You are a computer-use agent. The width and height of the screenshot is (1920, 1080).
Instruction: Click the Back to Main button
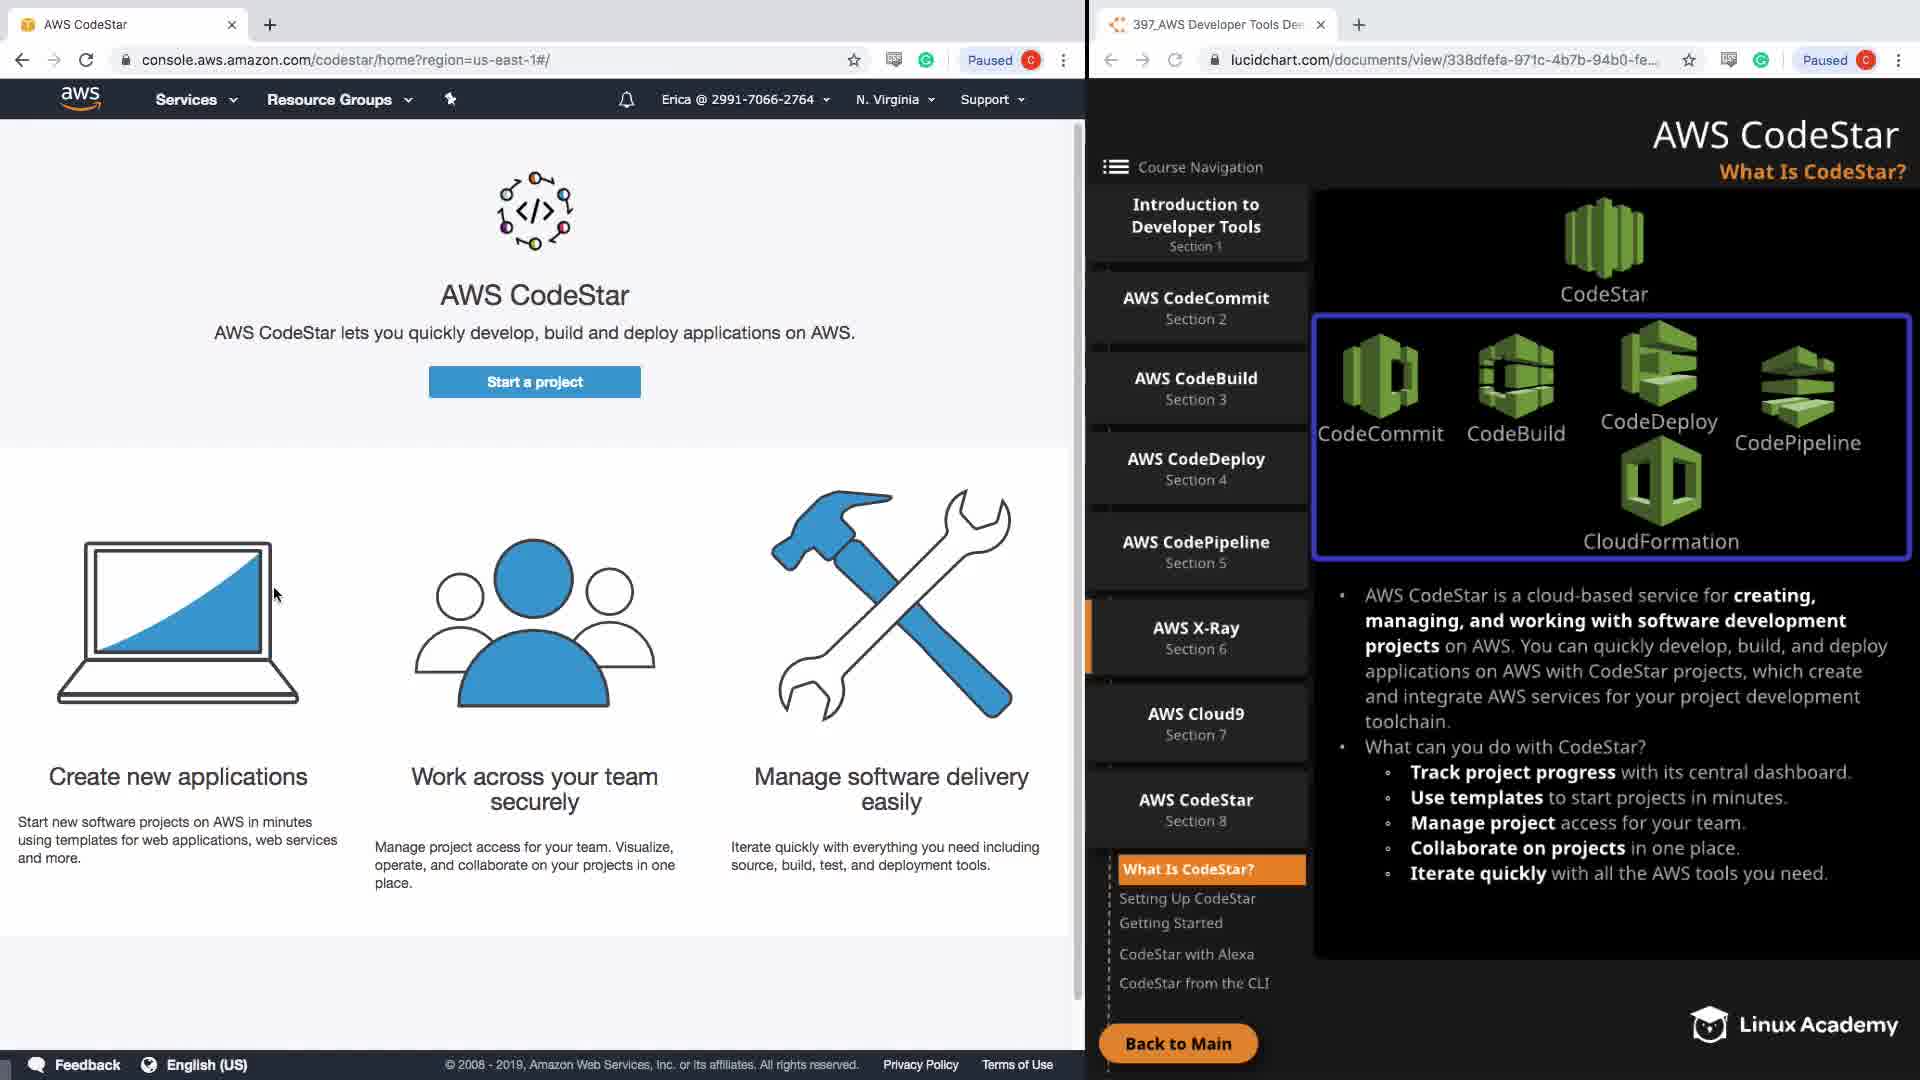click(x=1178, y=1043)
